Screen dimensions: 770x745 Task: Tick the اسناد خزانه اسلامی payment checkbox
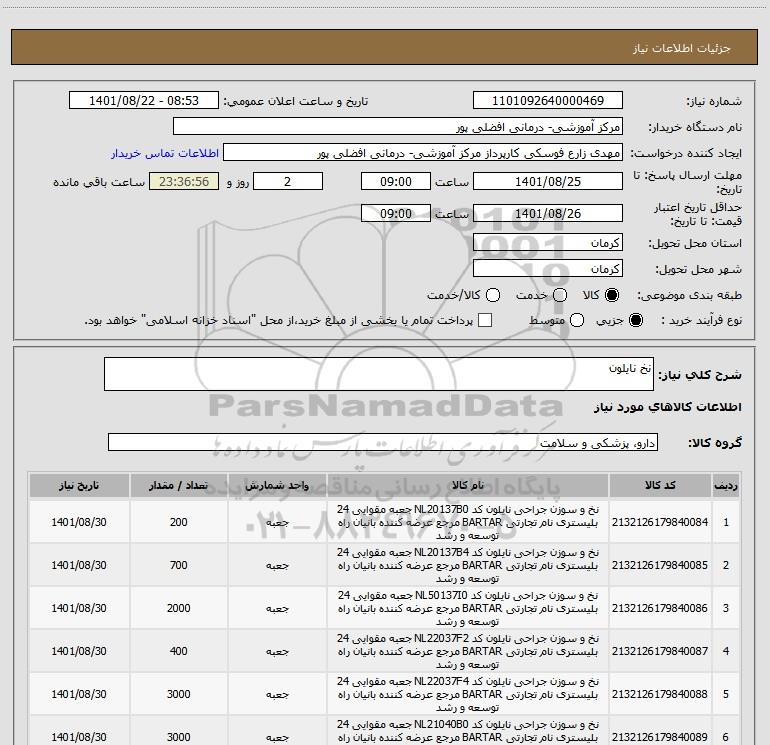pos(485,321)
